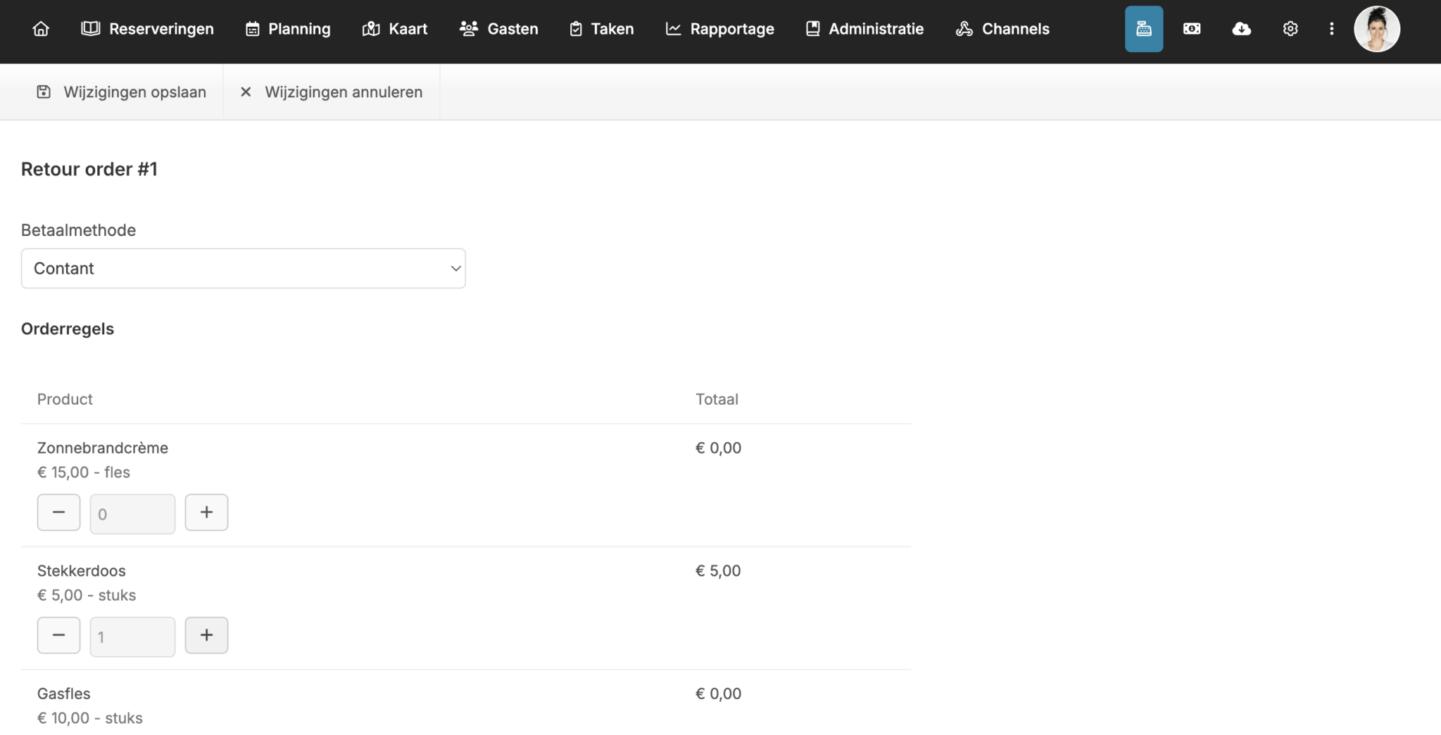
Task: Open the Kaart map view
Action: coord(395,29)
